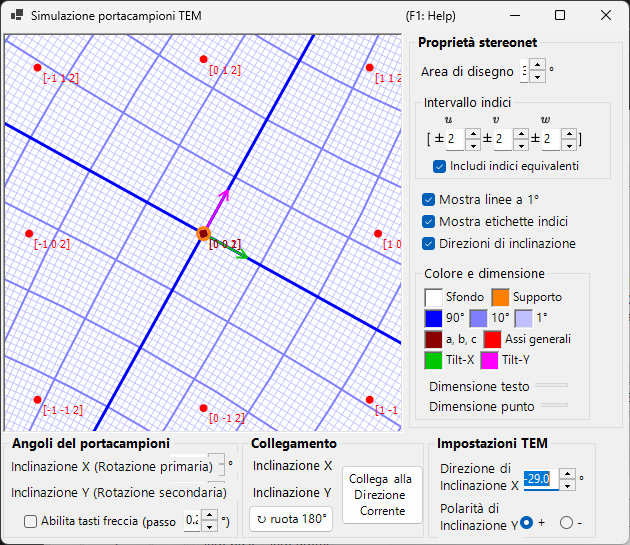Decrease Direzione di Inclinazione X value
This screenshot has width=630, height=545.
pos(567,485)
